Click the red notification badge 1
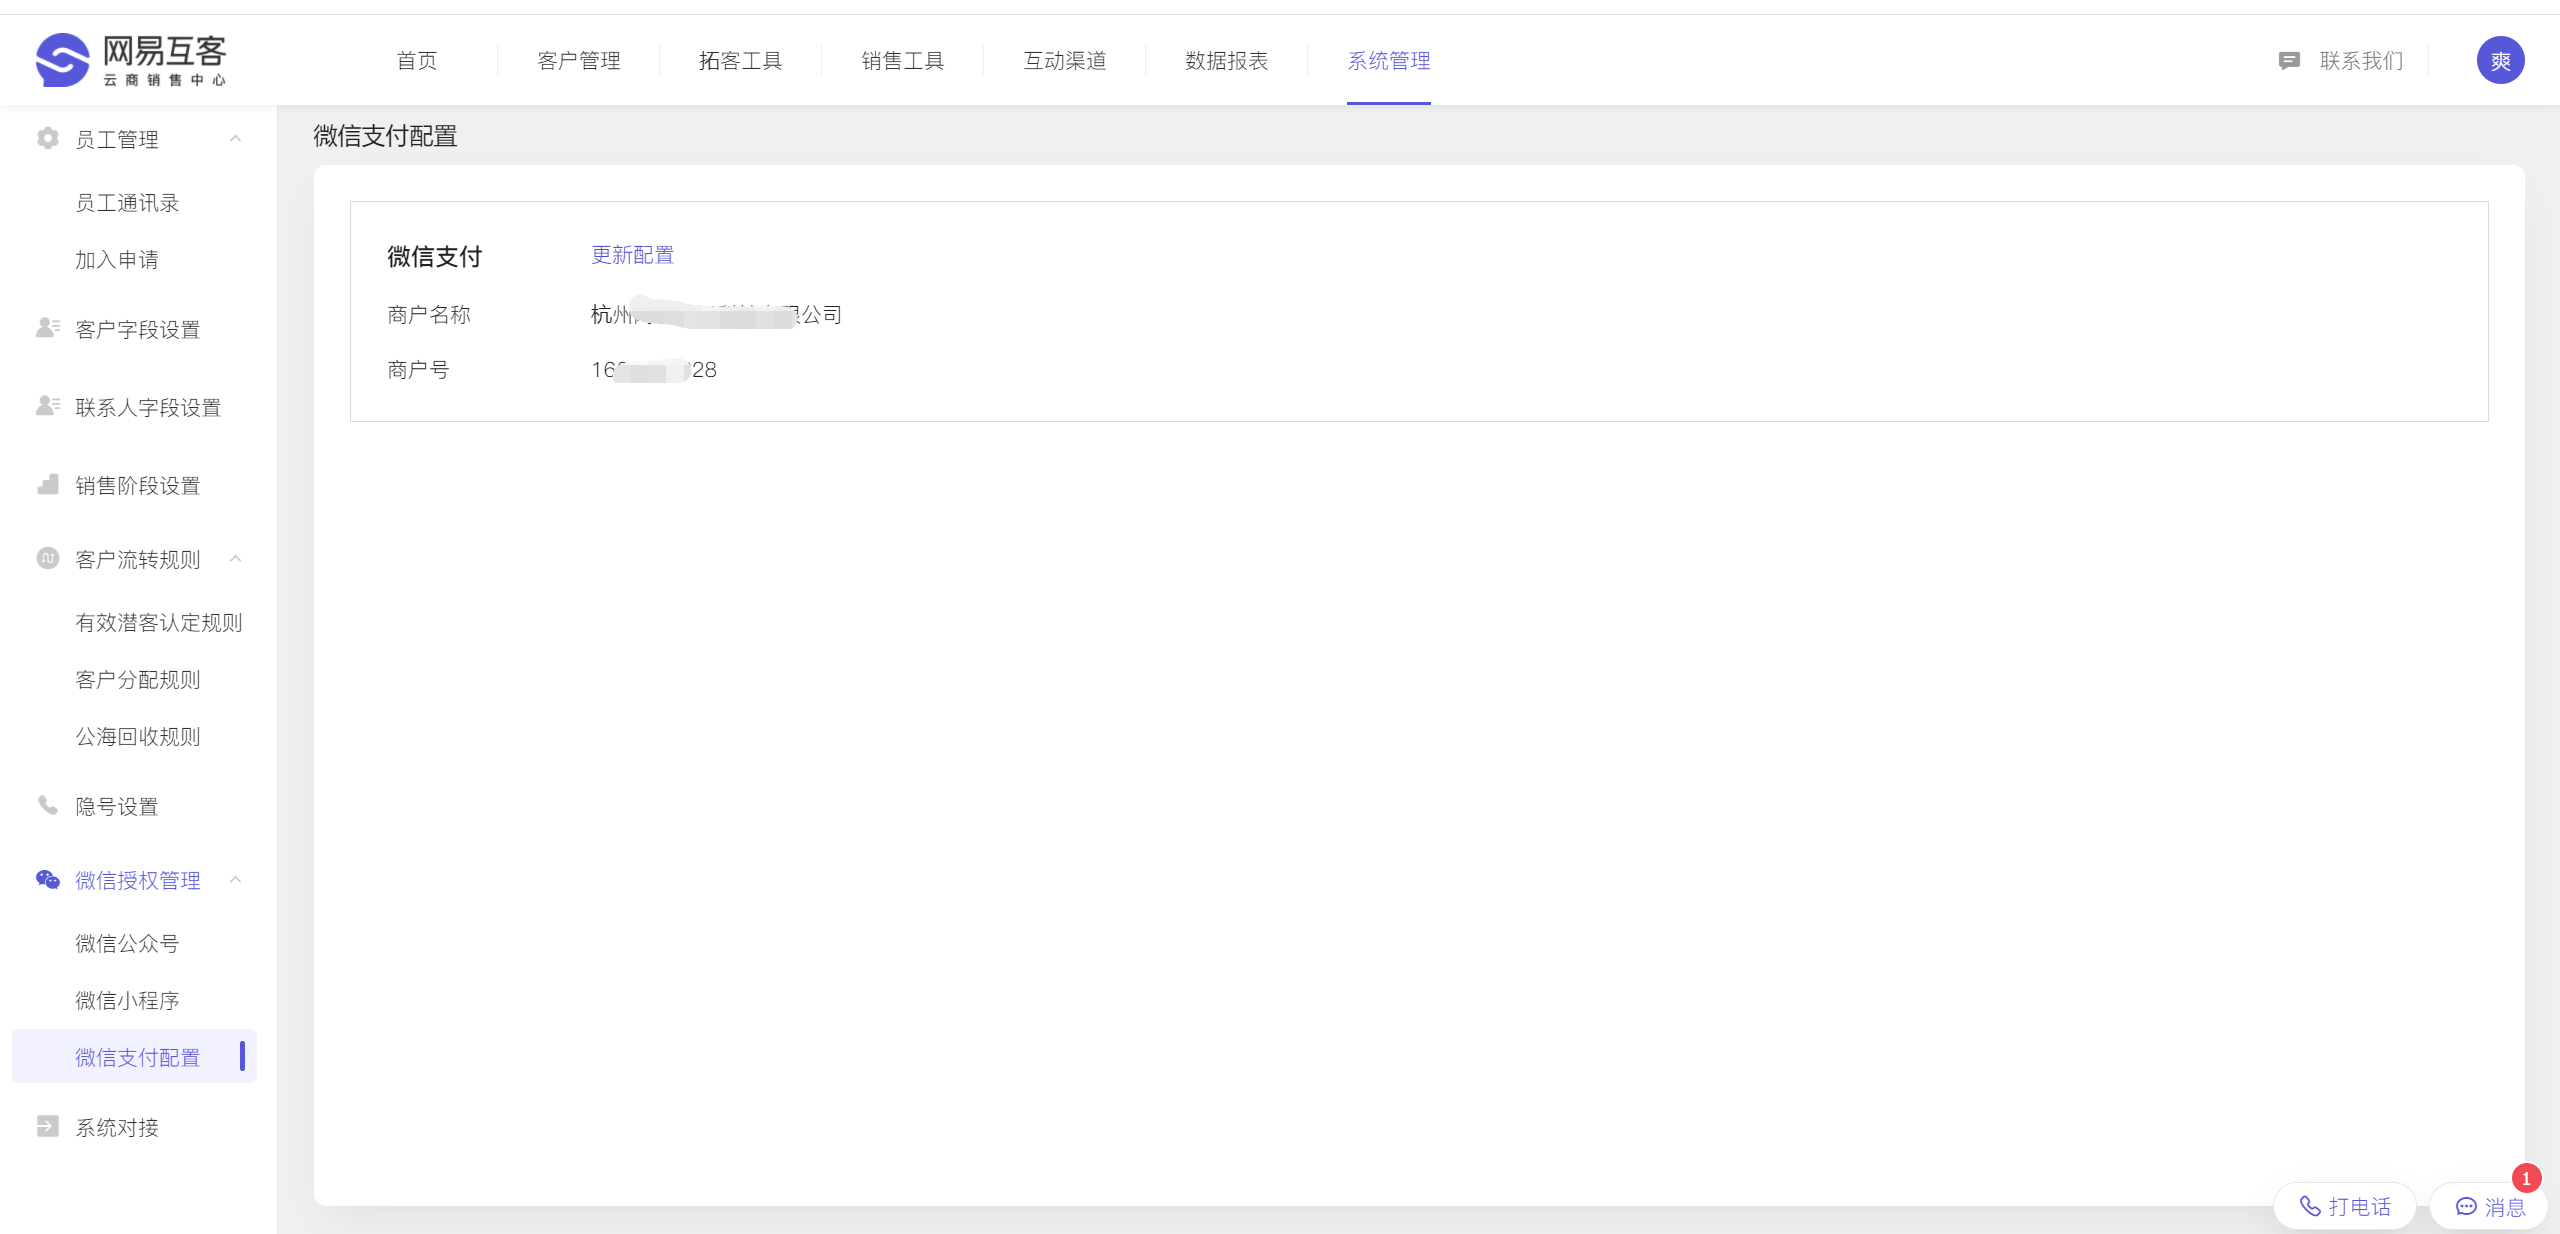The image size is (2560, 1234). pos(2526,1178)
